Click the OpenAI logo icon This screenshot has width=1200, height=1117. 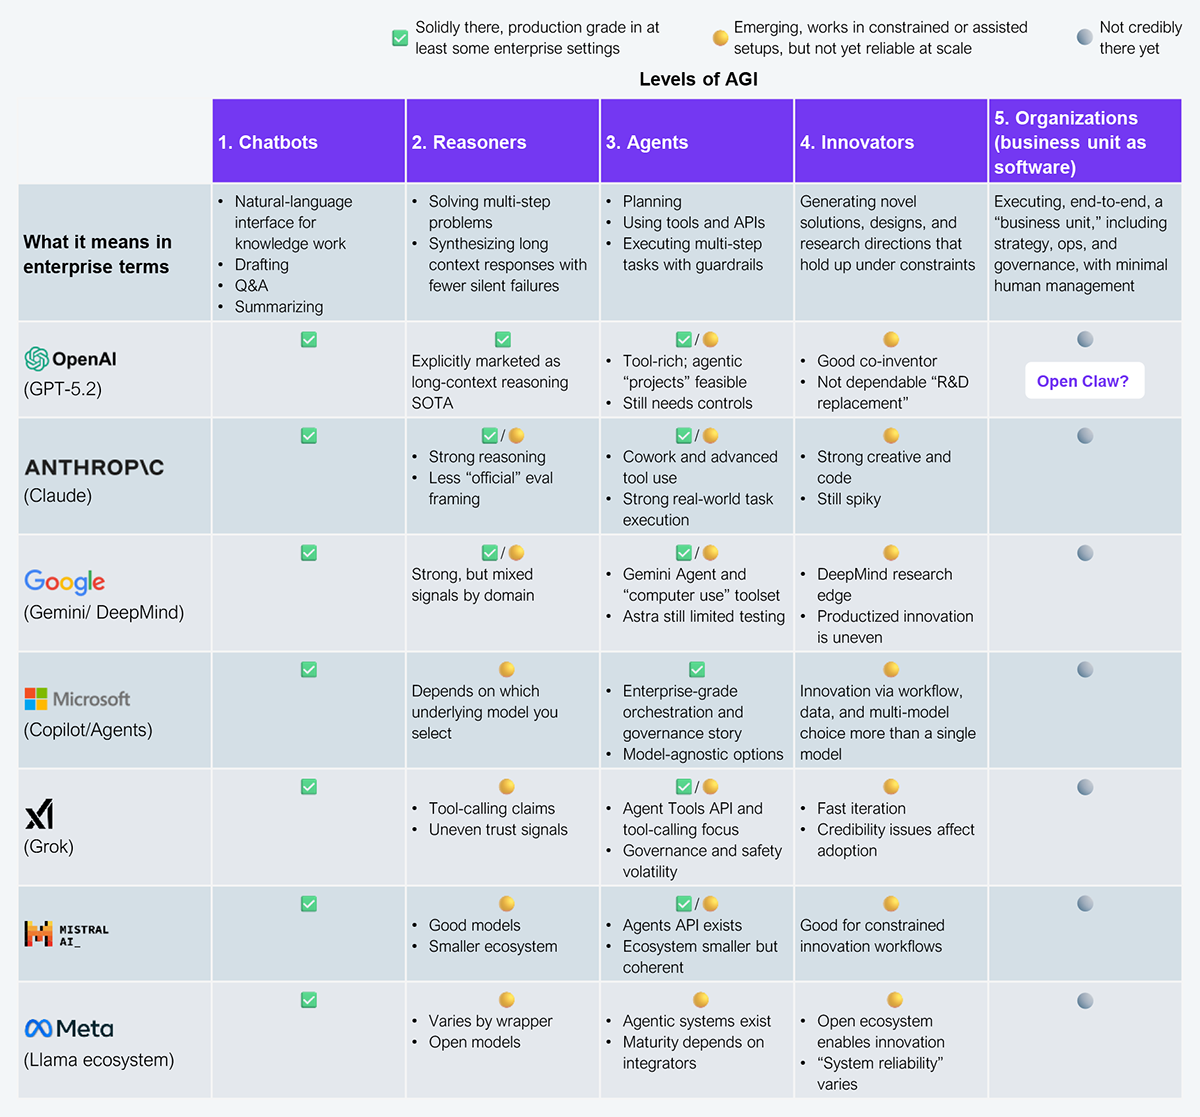coord(37,359)
